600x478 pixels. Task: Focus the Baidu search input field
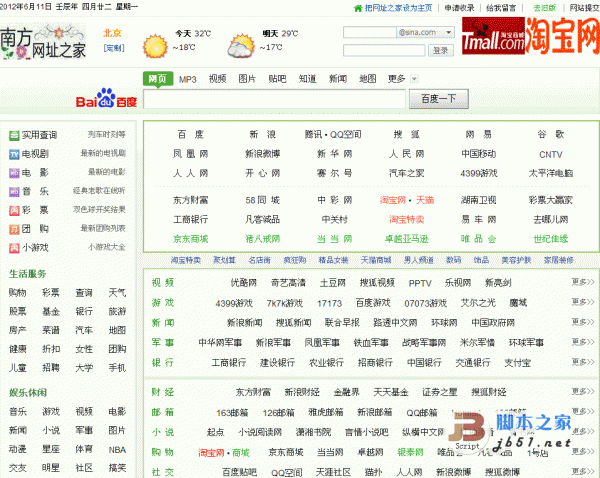tap(274, 99)
